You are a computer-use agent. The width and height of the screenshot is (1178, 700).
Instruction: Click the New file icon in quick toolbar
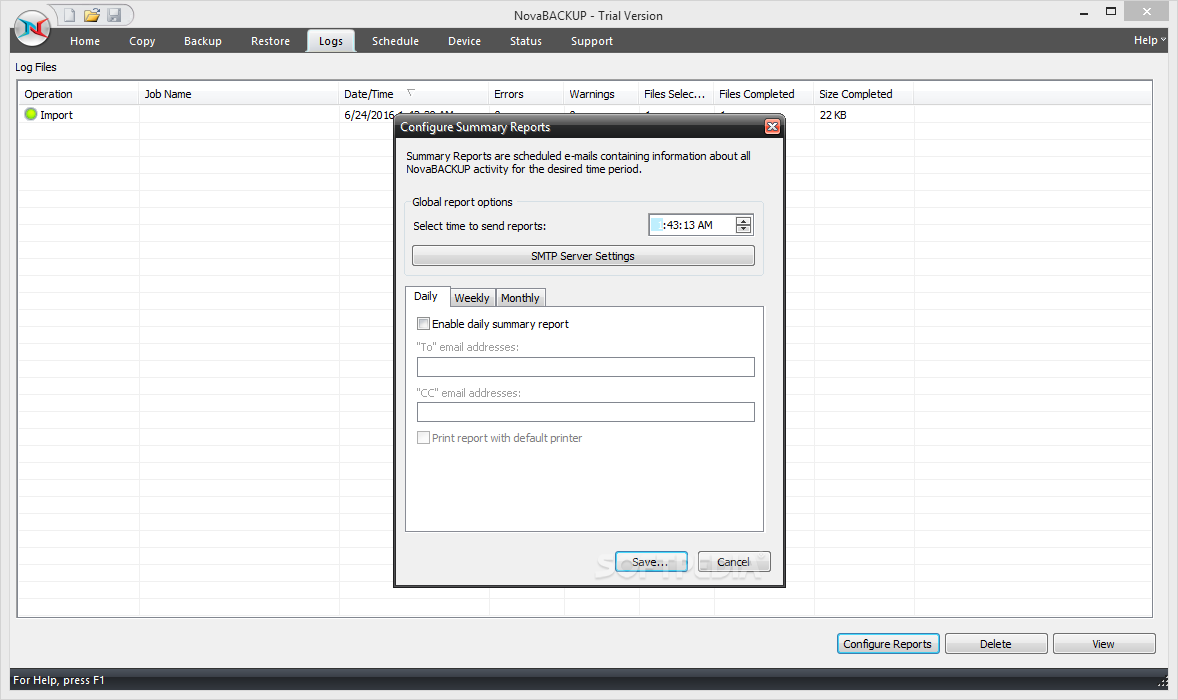(69, 15)
